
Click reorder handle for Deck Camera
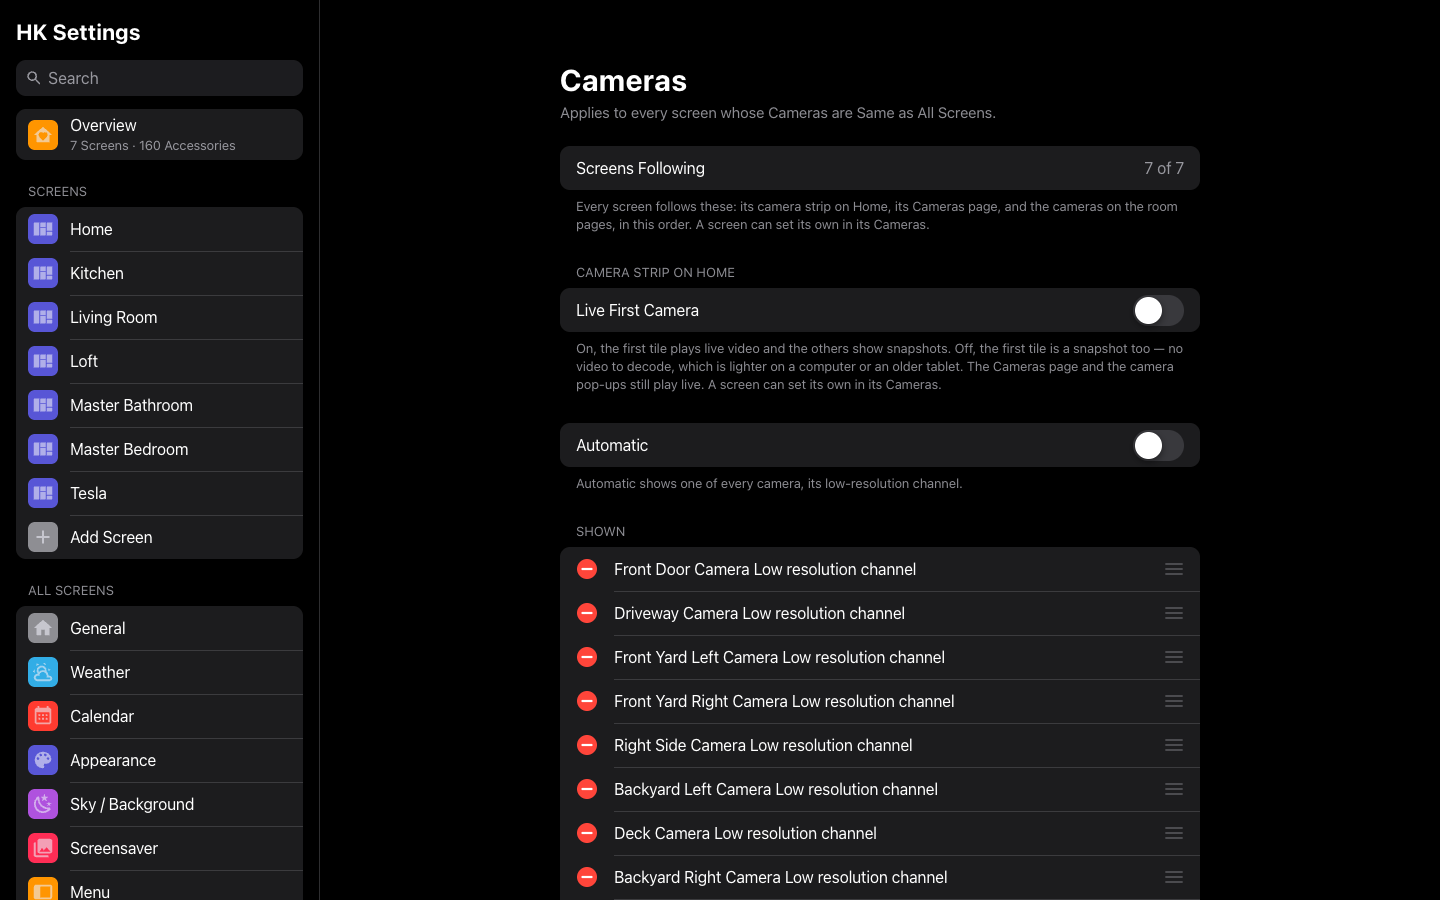coord(1174,833)
